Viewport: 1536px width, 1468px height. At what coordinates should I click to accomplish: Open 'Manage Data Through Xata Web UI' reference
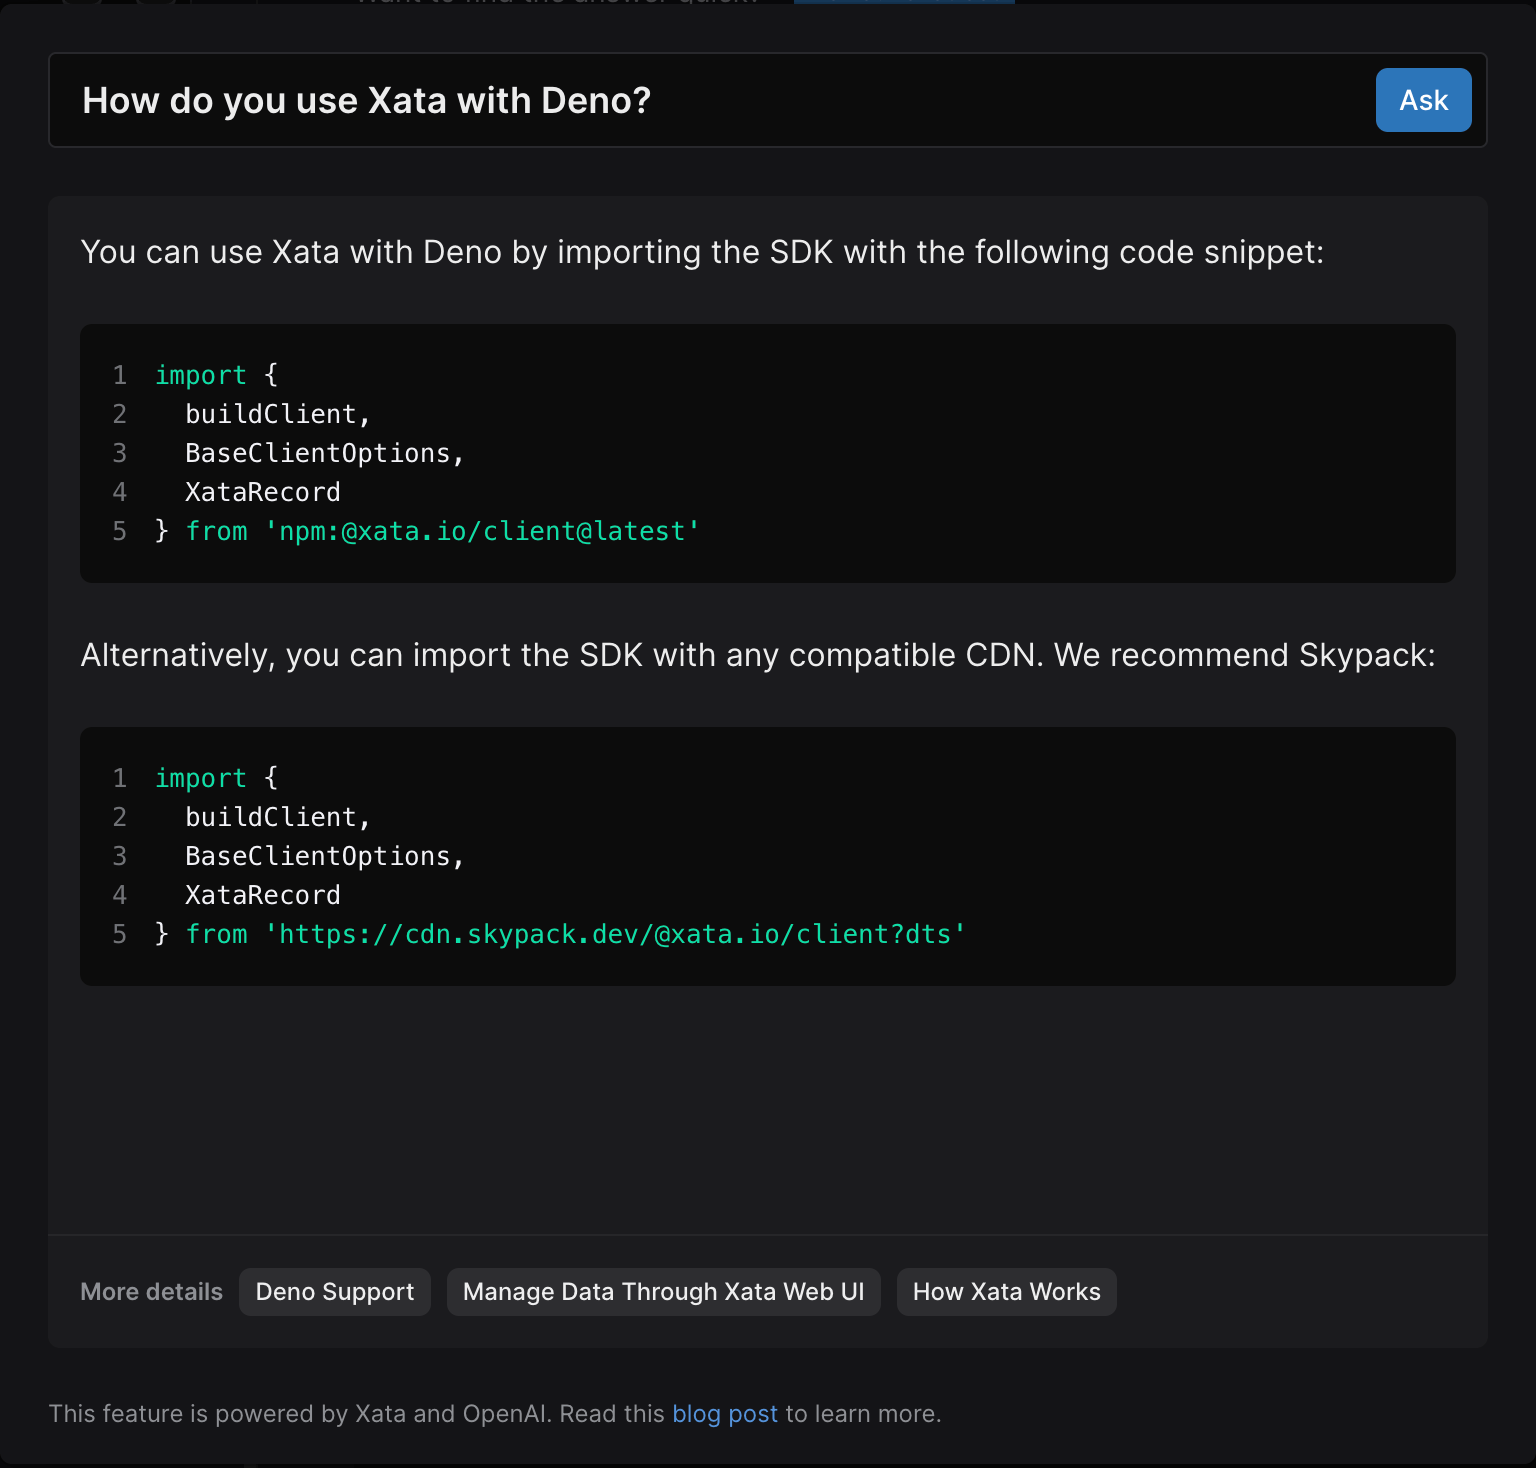tap(663, 1292)
